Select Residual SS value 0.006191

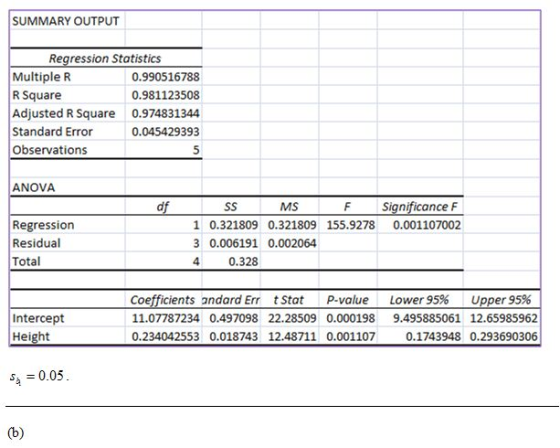234,243
